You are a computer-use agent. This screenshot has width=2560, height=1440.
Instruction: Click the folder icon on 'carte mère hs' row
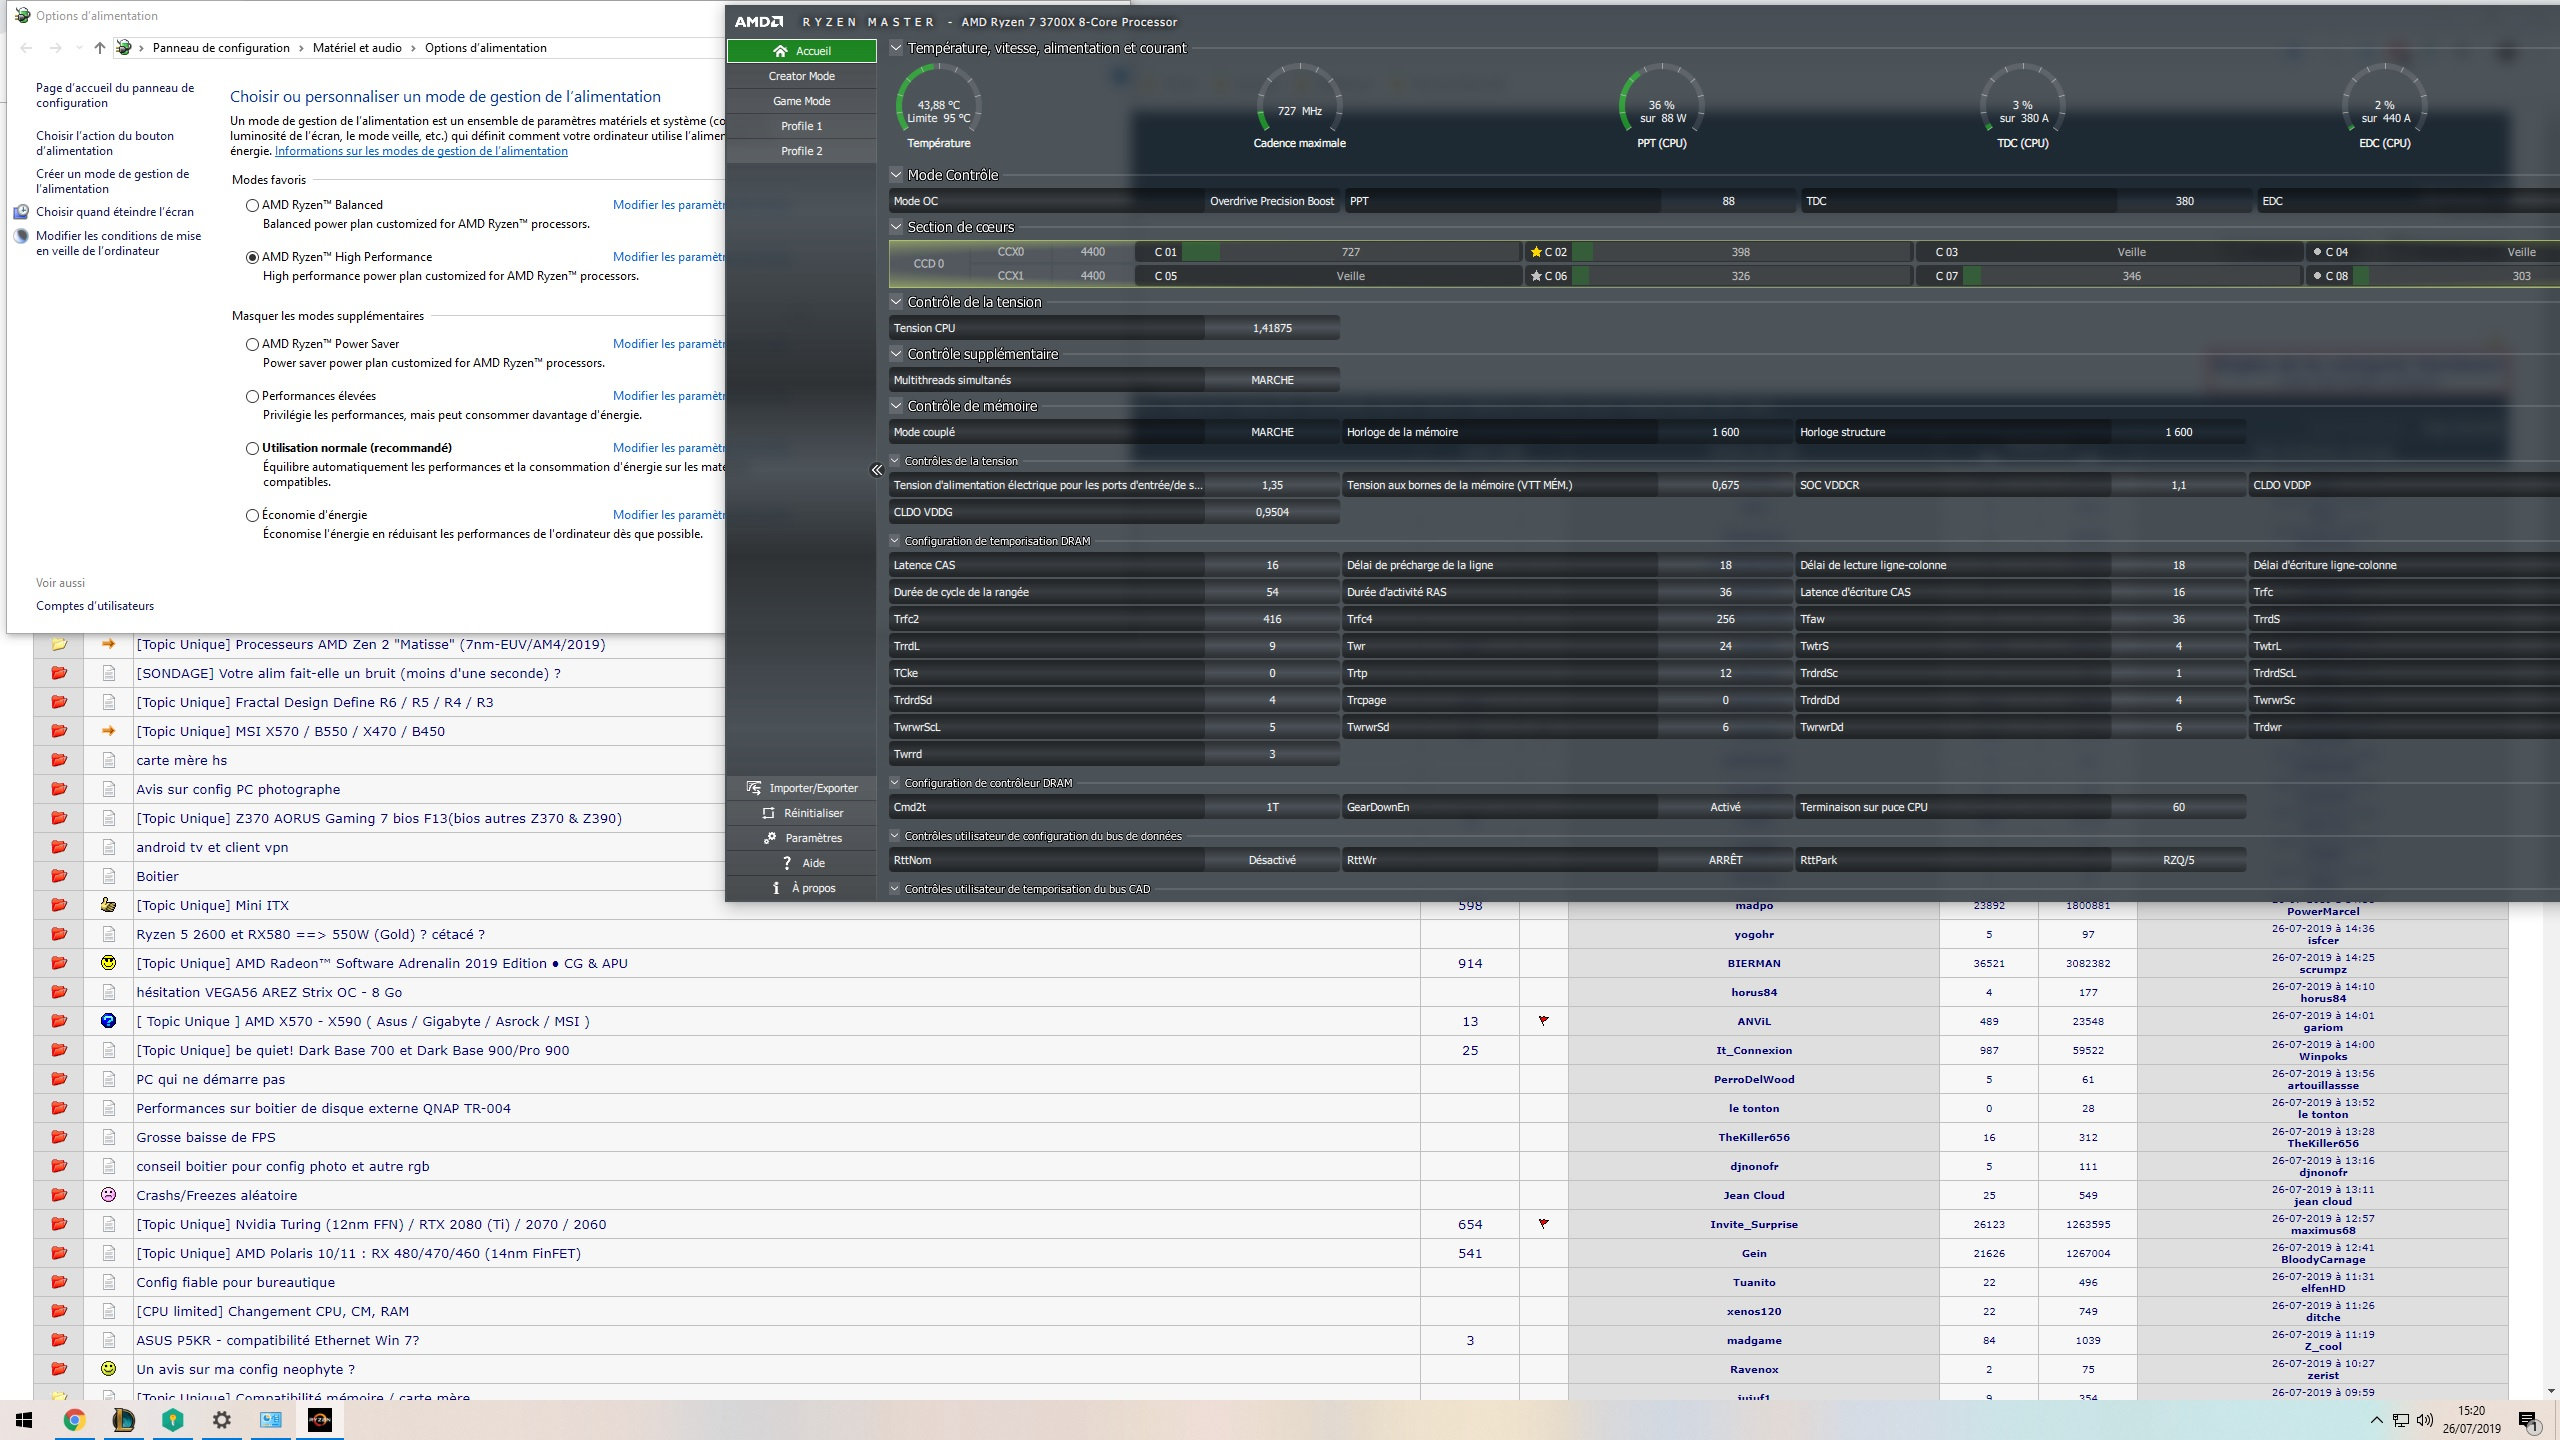pyautogui.click(x=59, y=760)
